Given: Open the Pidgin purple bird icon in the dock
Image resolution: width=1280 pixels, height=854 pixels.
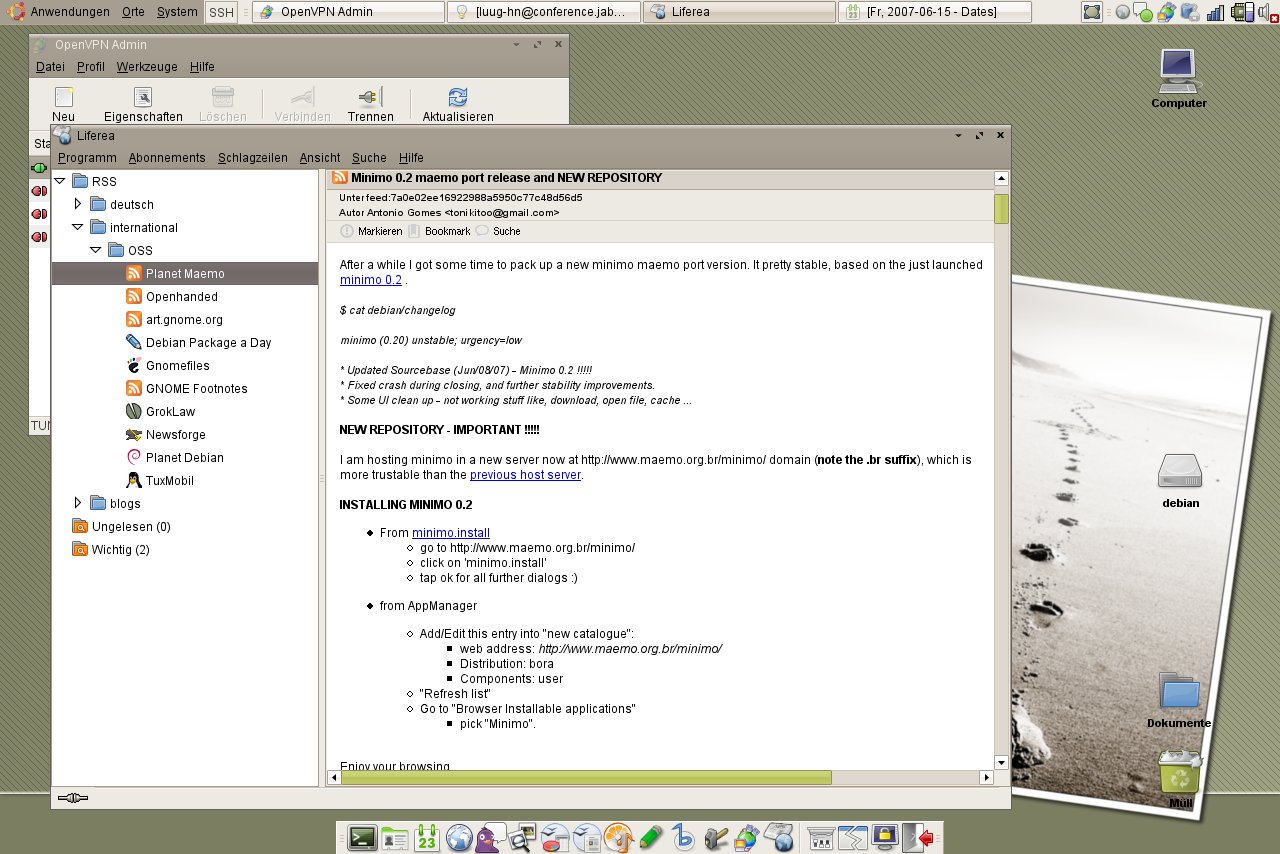Looking at the screenshot, I should (x=491, y=837).
